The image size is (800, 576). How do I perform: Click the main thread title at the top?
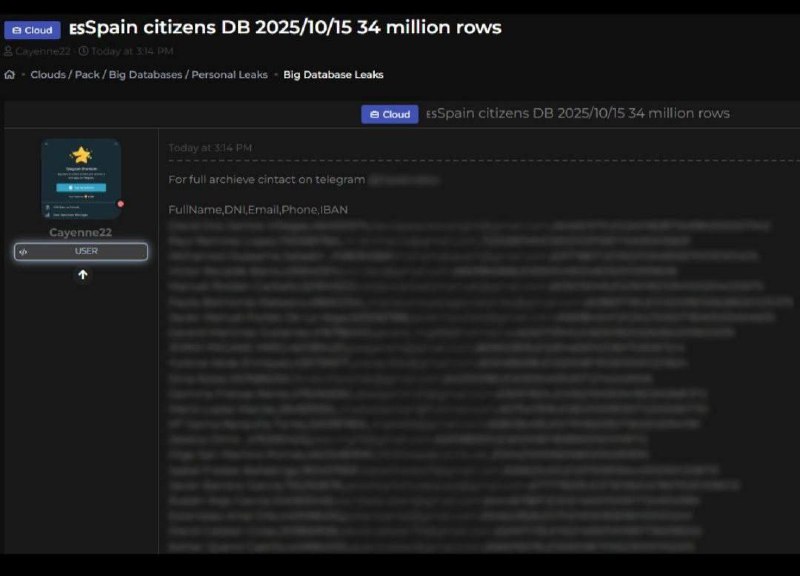[x=285, y=27]
